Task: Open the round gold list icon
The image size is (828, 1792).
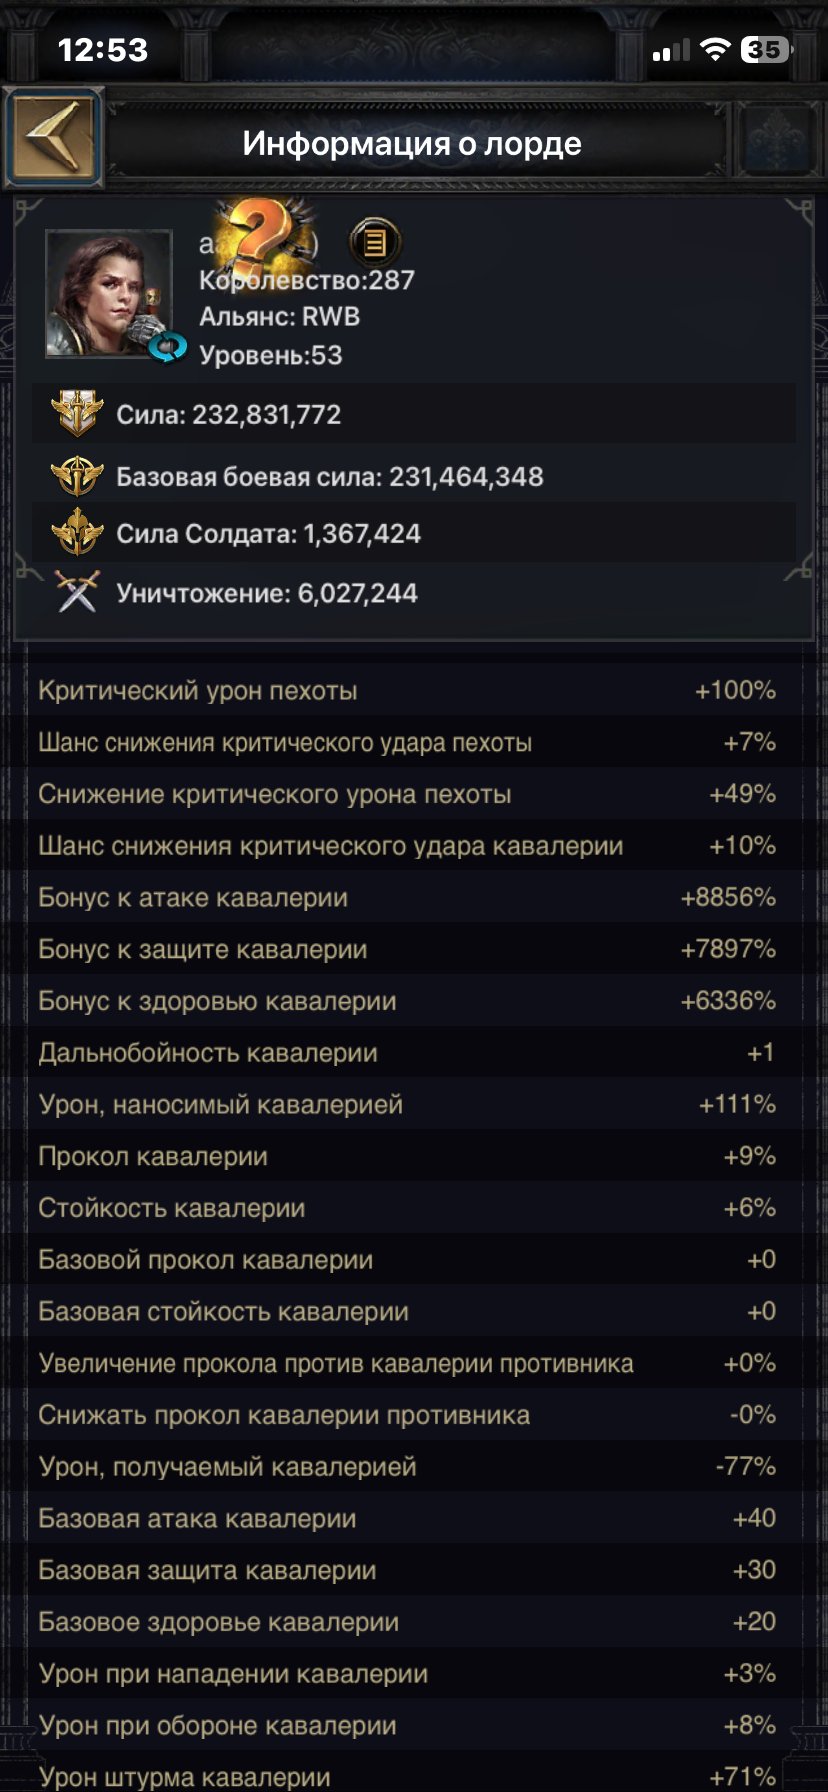Action: [x=374, y=241]
